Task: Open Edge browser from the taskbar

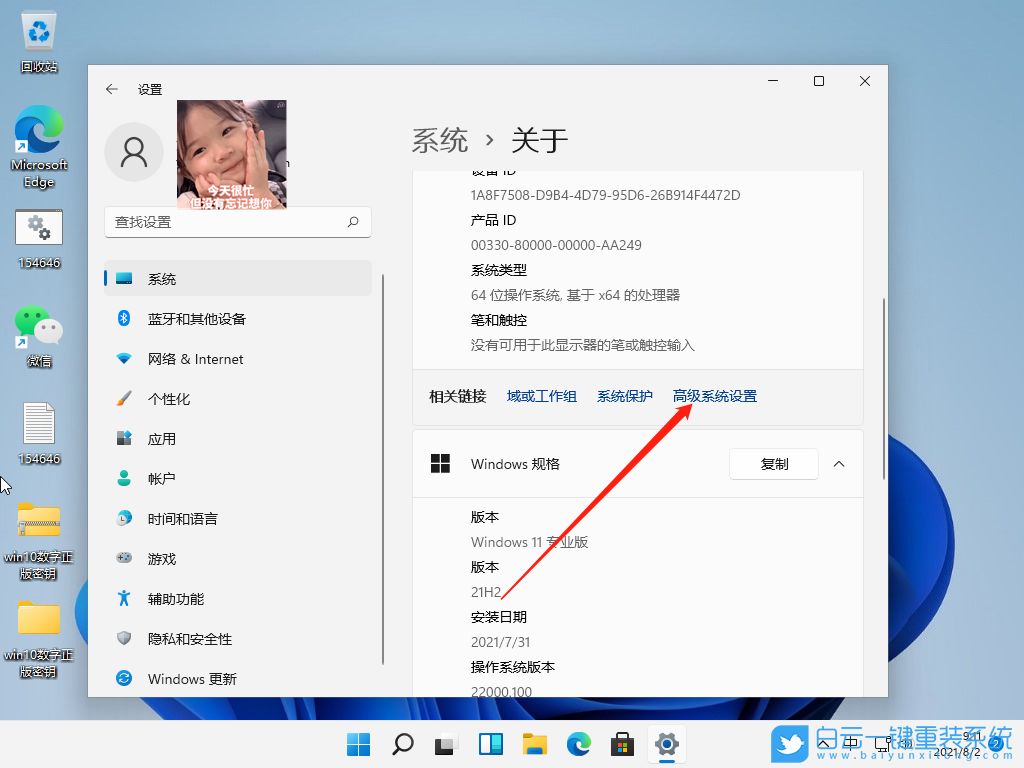Action: click(x=578, y=744)
